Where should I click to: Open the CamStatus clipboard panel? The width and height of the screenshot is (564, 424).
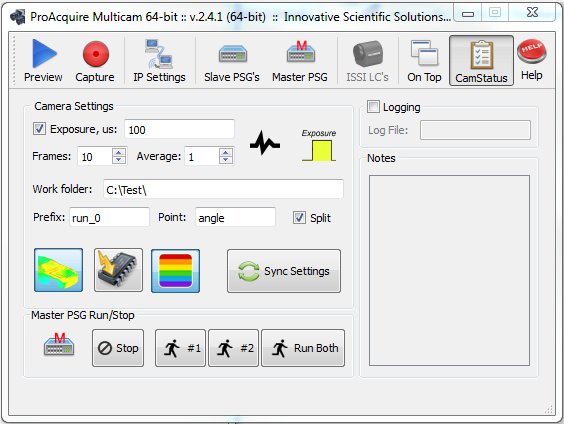coord(481,60)
